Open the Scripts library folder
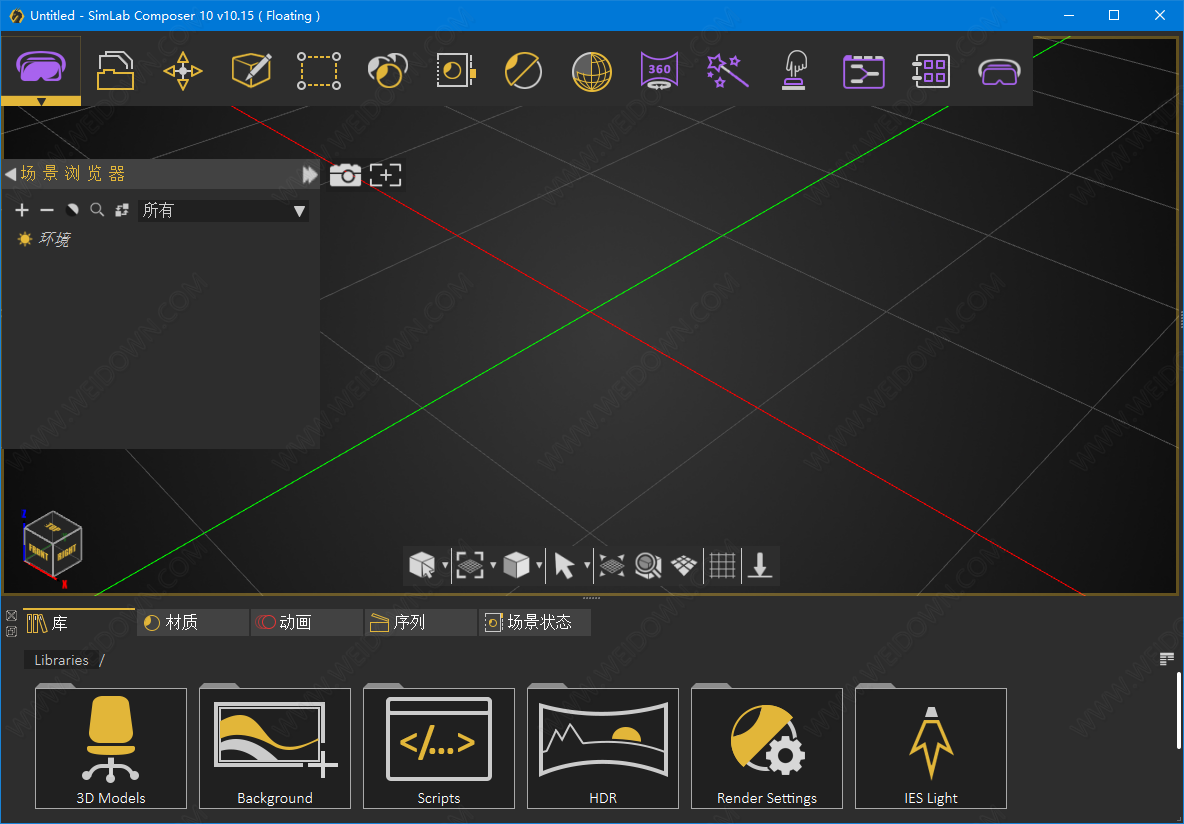 (439, 747)
